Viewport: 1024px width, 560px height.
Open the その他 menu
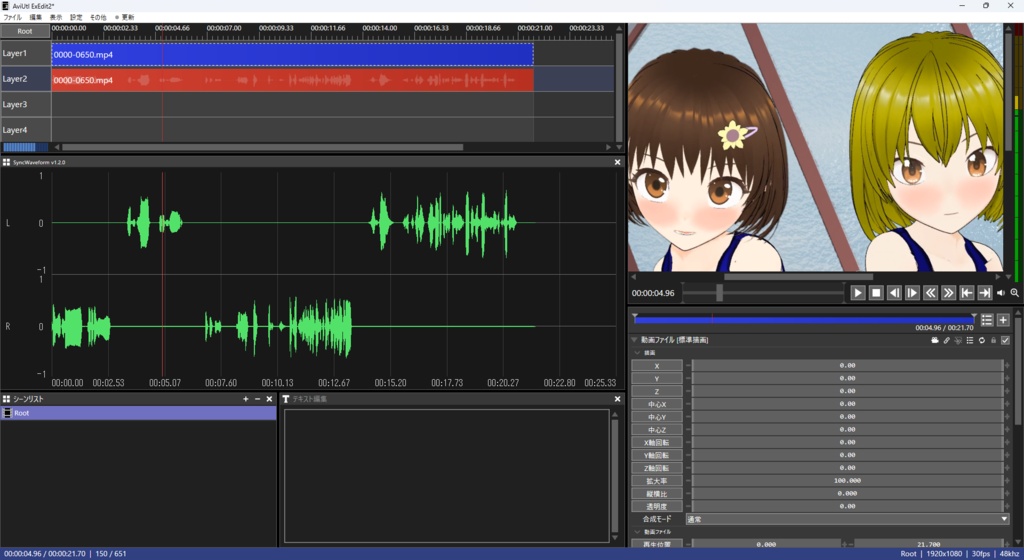tap(98, 17)
